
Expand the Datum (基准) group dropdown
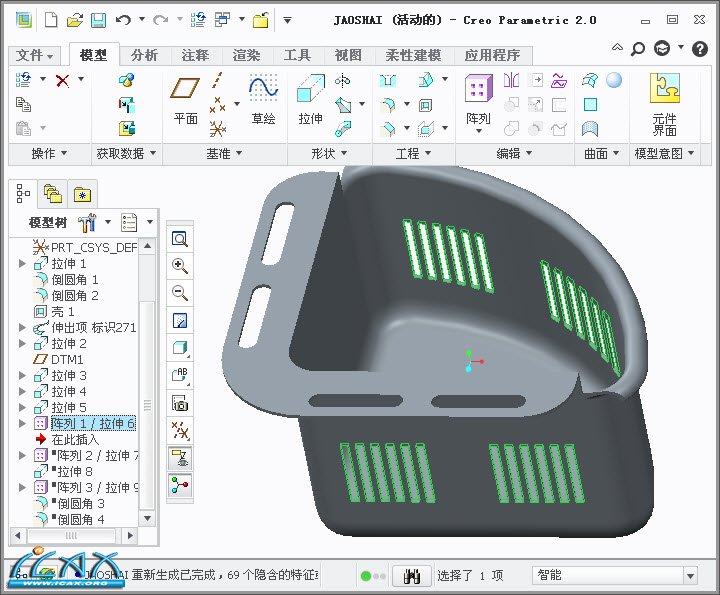coord(224,153)
